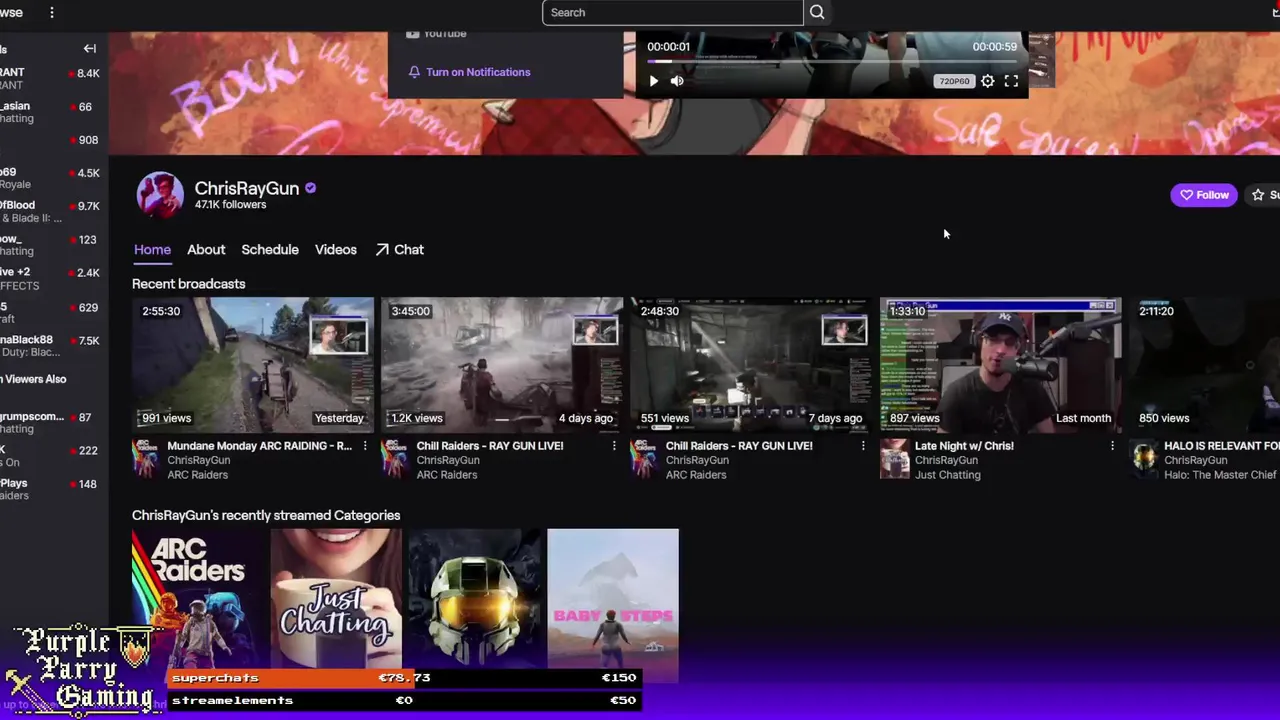Follow ChrisRayGun
The height and width of the screenshot is (720, 1280).
tap(1204, 195)
